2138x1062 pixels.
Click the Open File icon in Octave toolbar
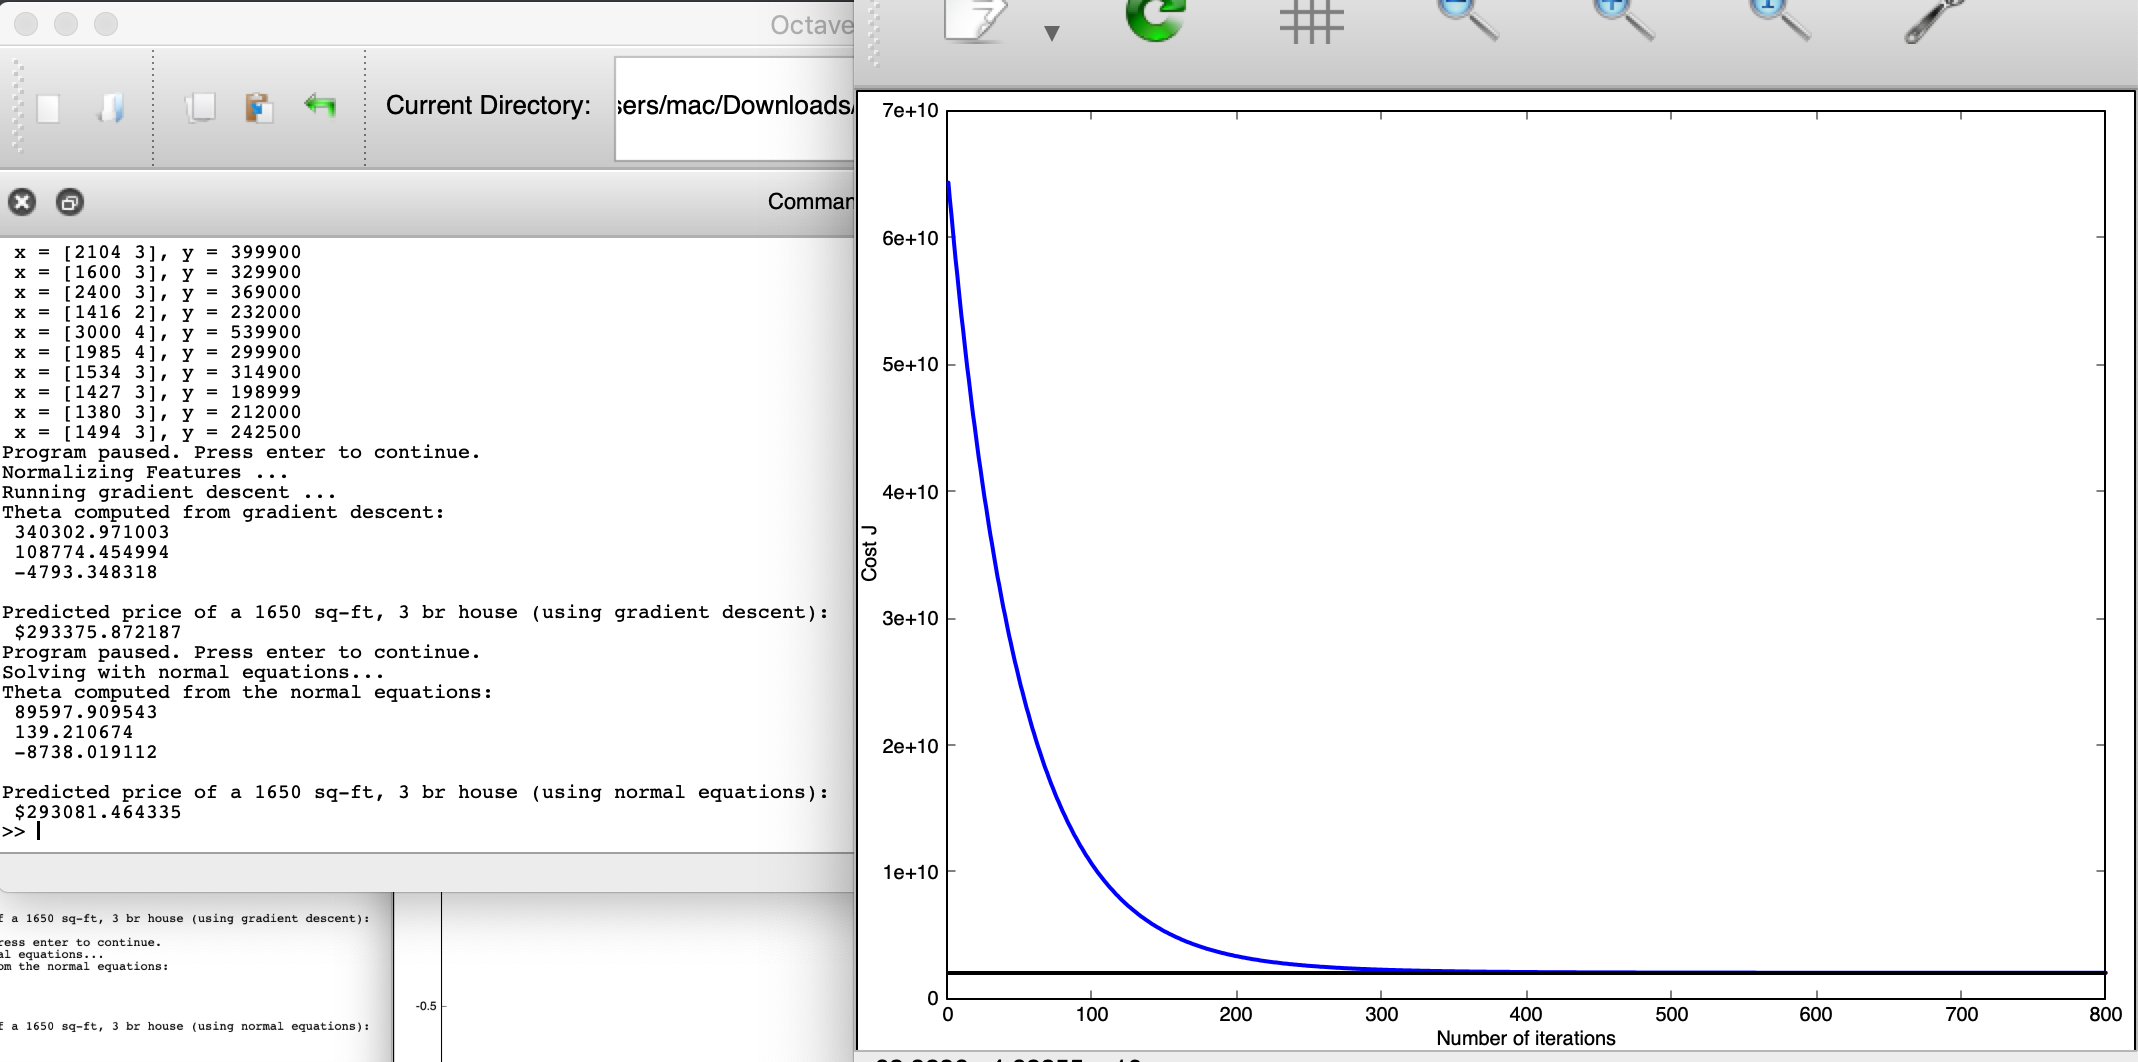coord(111,108)
